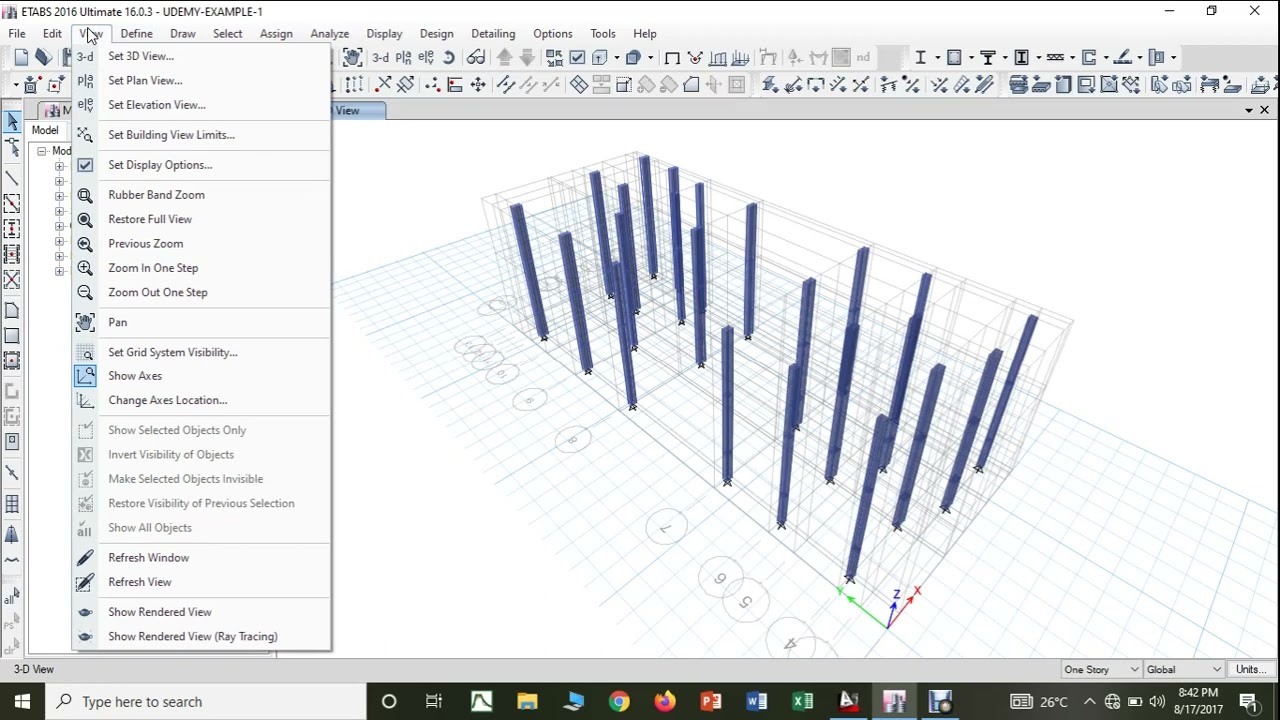Image resolution: width=1280 pixels, height=720 pixels.
Task: Open the Analyze menu
Action: [x=329, y=33]
